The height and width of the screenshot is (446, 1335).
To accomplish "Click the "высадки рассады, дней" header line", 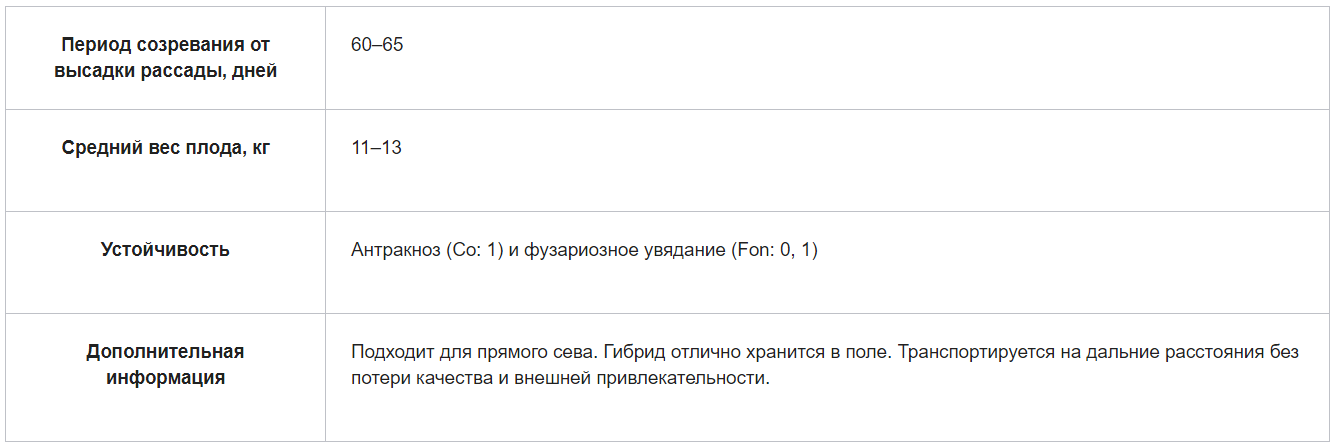I will [165, 71].
